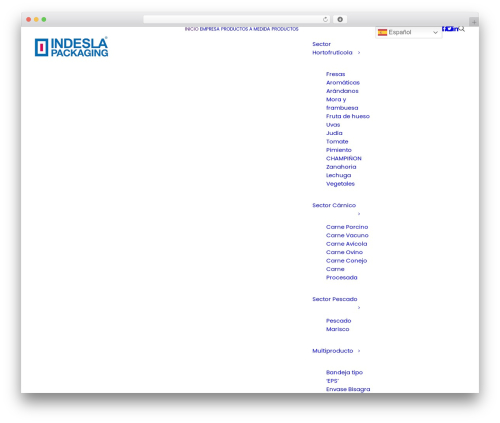Viewport: 500px width, 423px height.
Task: Select Aromáticos product link
Action: 343,82
